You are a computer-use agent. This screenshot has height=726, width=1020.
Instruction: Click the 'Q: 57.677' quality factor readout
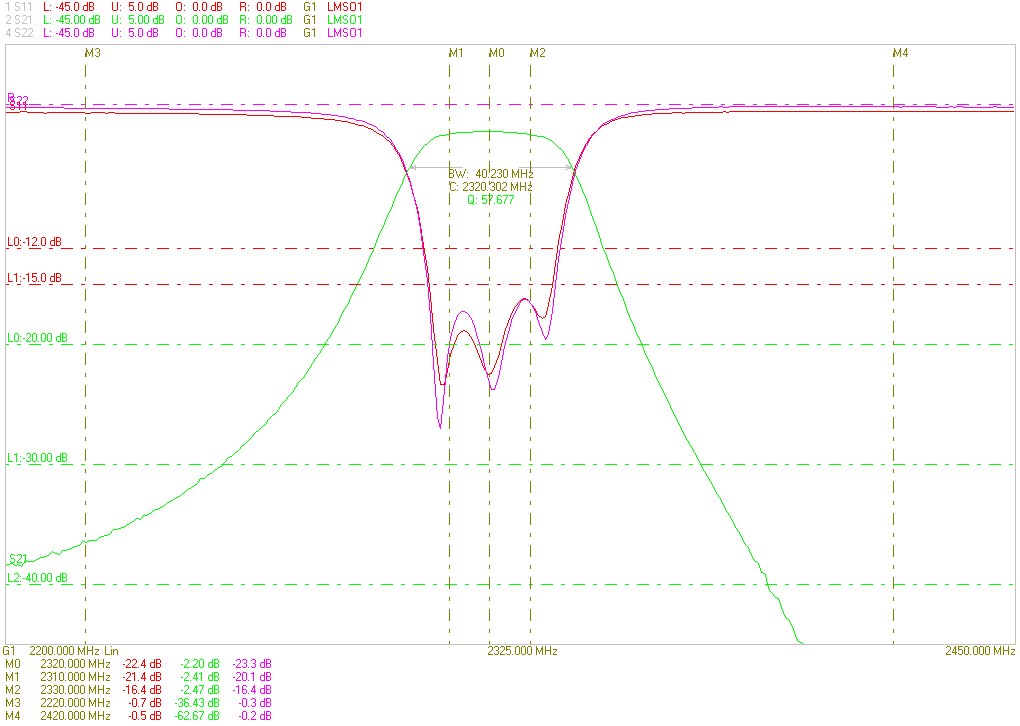[x=490, y=200]
